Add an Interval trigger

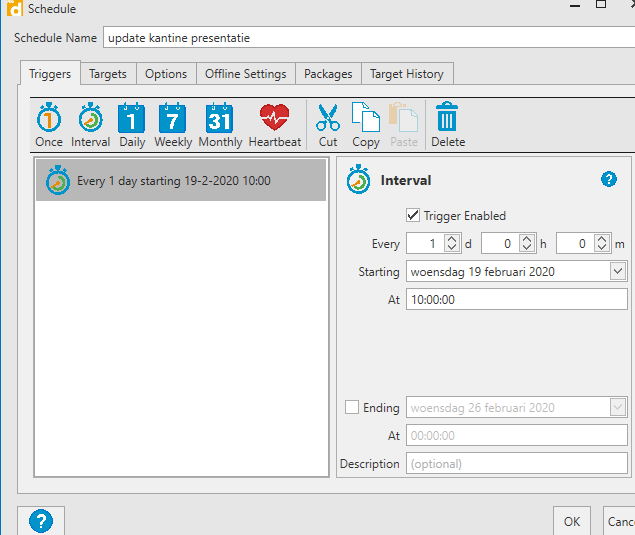[91, 125]
